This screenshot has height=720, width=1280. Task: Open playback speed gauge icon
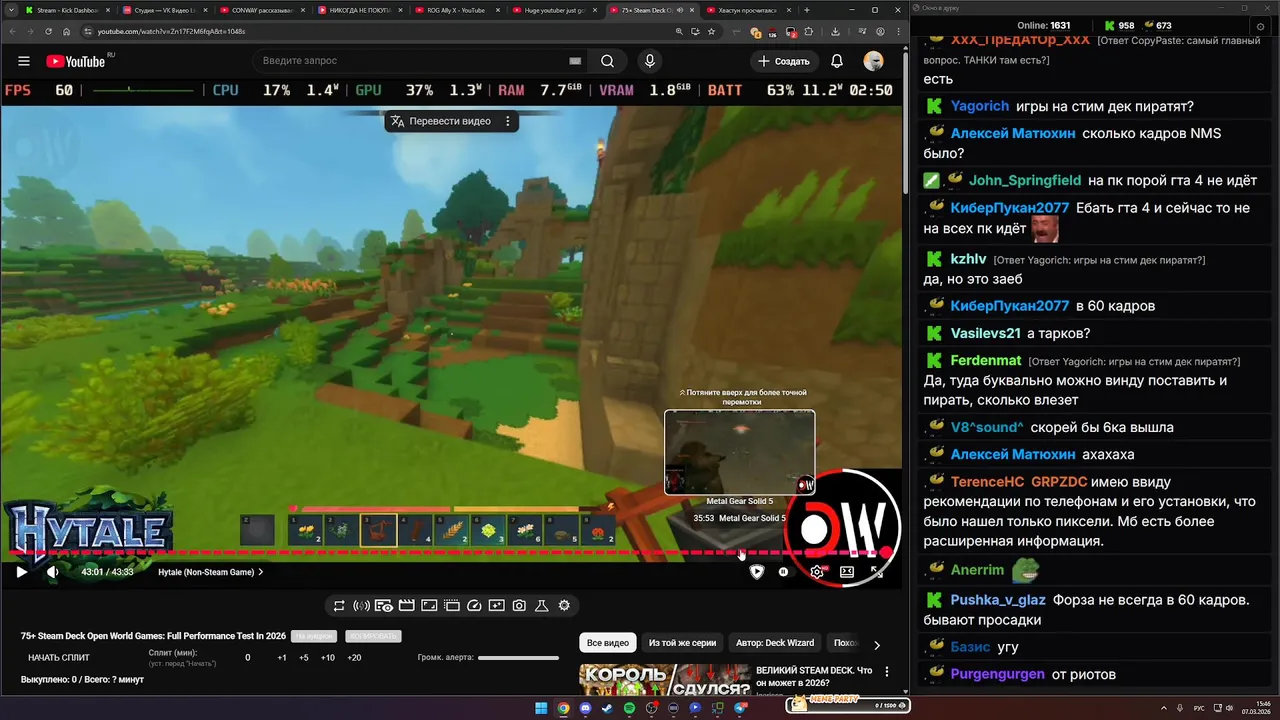click(474, 605)
